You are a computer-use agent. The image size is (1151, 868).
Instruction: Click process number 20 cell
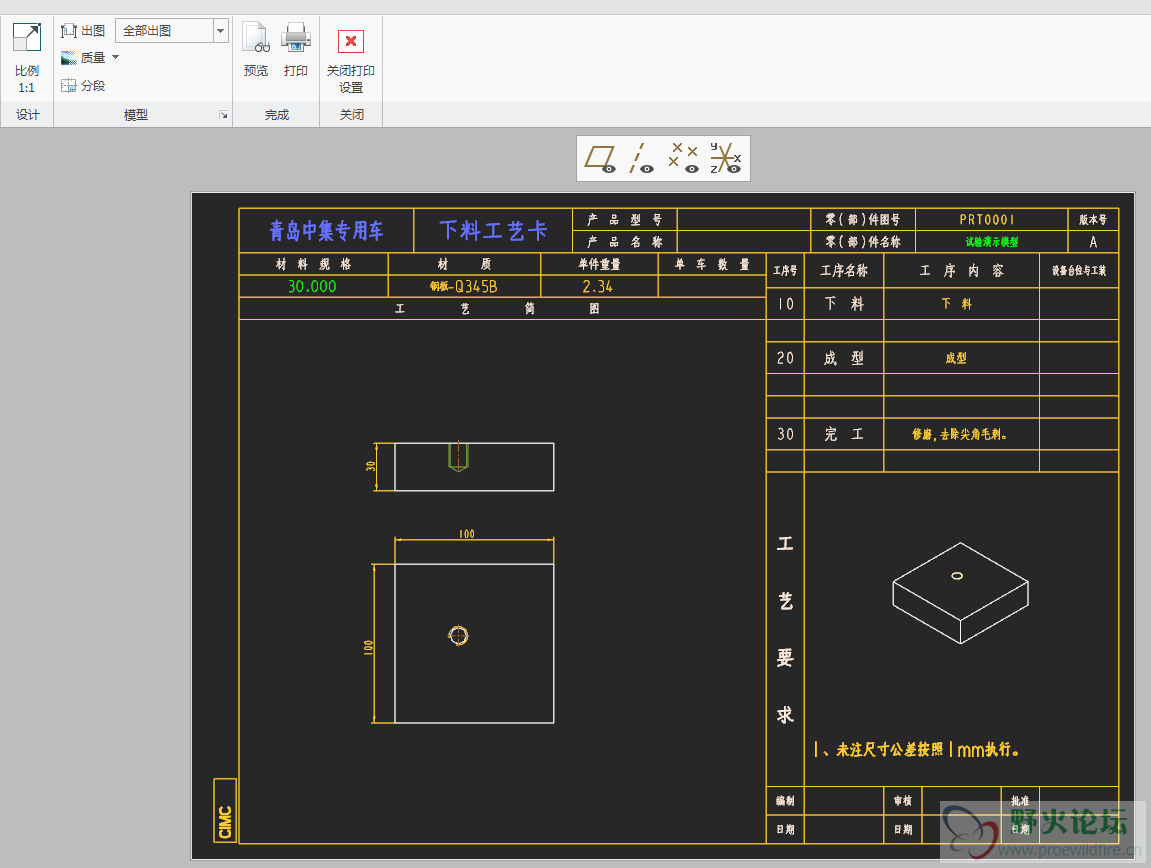pyautogui.click(x=785, y=358)
